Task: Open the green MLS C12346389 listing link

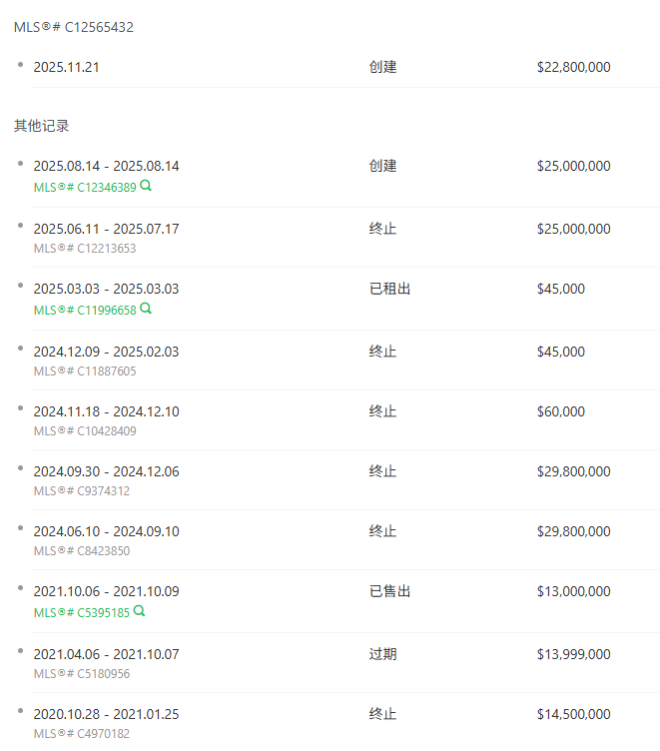Action: (x=85, y=187)
